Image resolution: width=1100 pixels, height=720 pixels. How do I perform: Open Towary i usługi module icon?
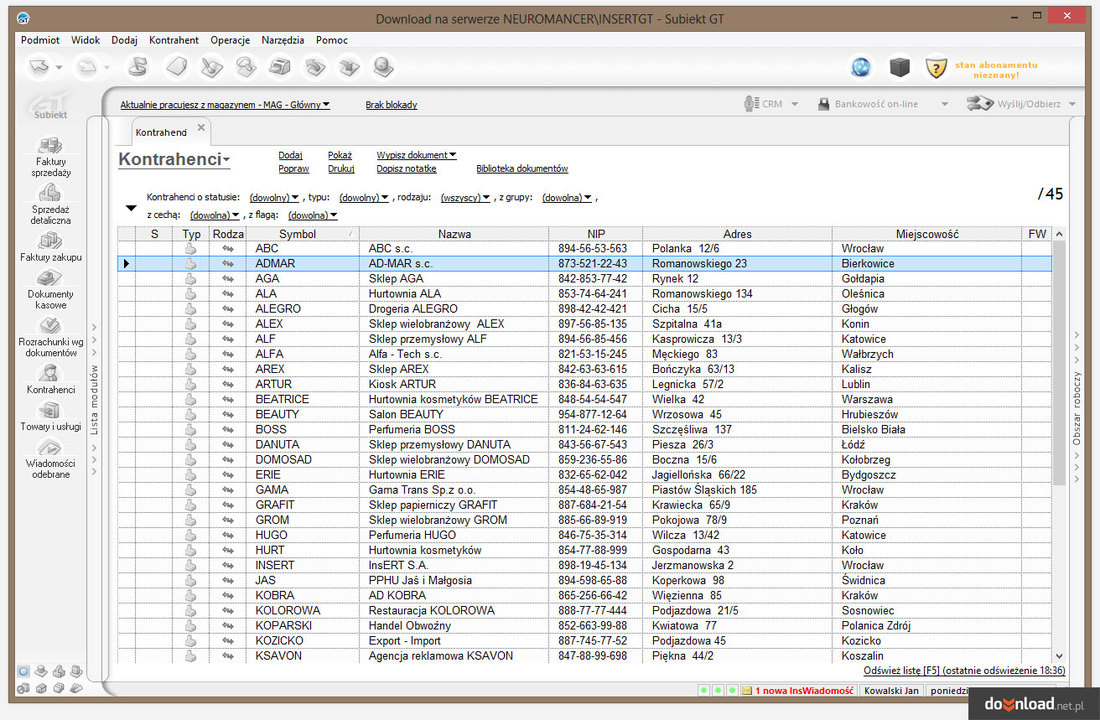click(50, 410)
